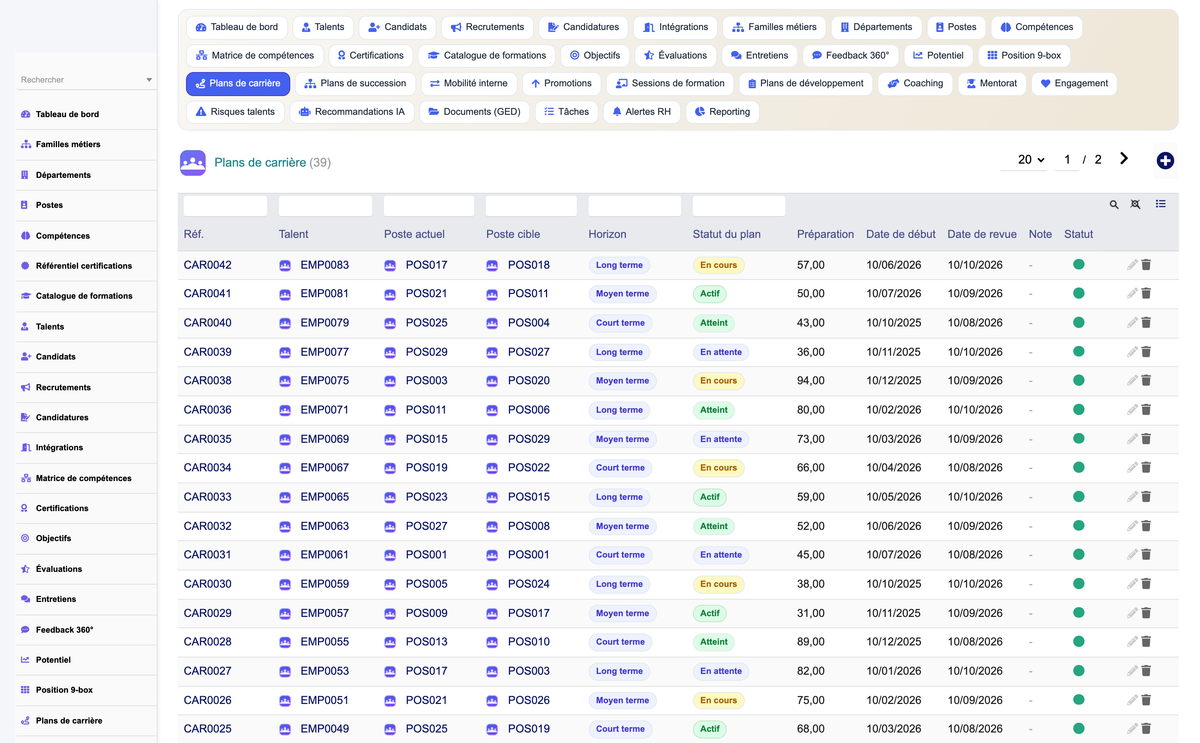Toggle the green status dot for CAR0036
Image resolution: width=1200 pixels, height=743 pixels.
click(1079, 410)
